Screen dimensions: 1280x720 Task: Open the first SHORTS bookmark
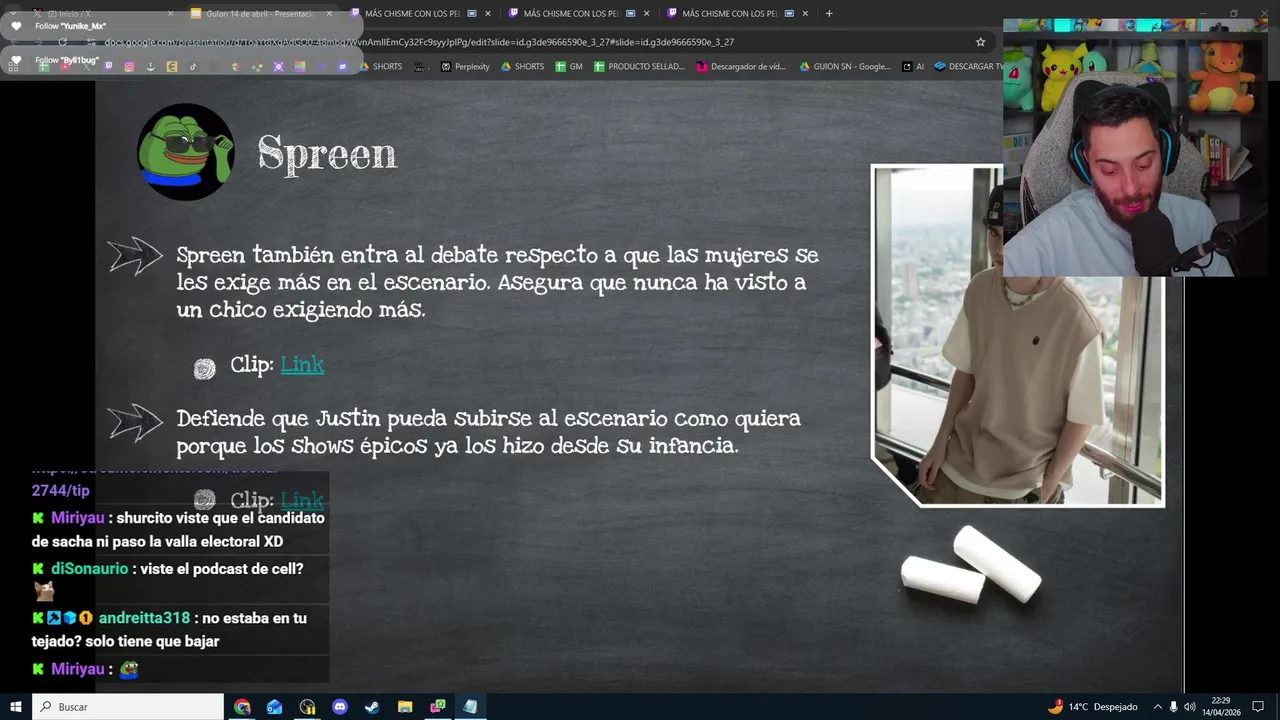[x=380, y=66]
